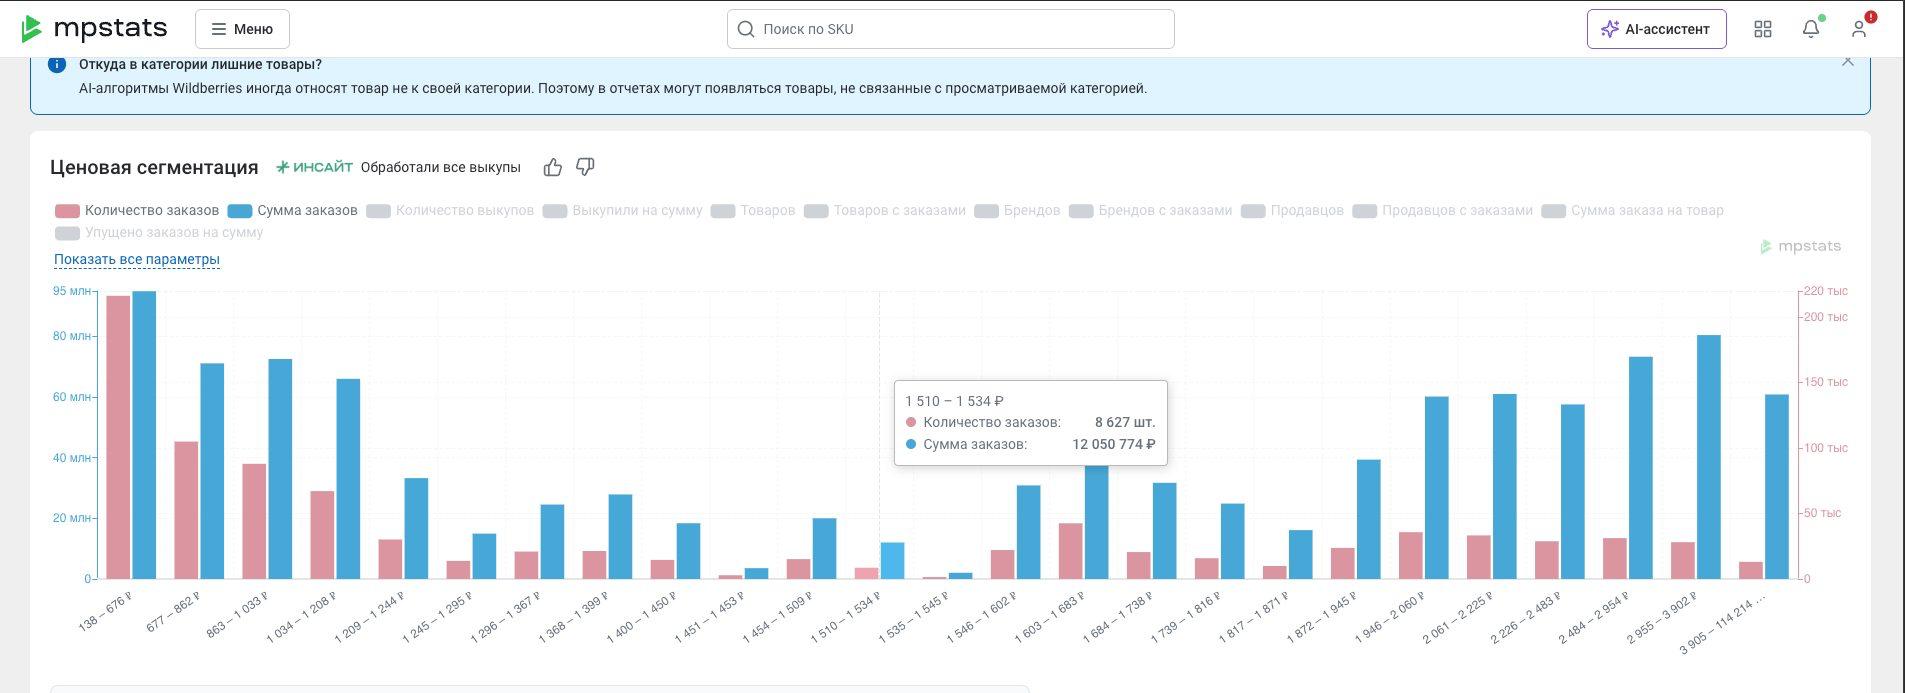Open the Меню button
The image size is (1905, 693).
[242, 29]
